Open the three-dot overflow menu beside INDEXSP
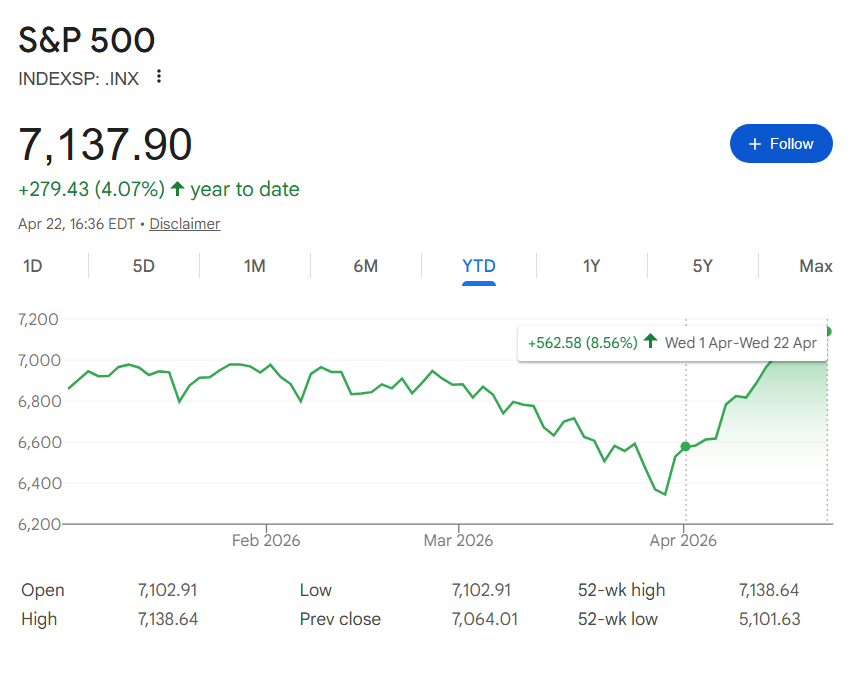 coord(158,76)
